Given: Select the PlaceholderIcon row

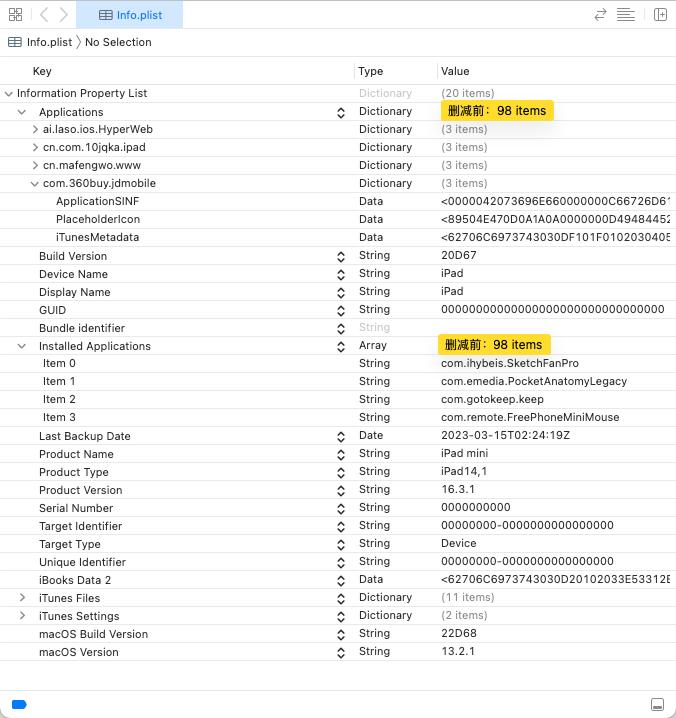Looking at the screenshot, I should coord(338,219).
